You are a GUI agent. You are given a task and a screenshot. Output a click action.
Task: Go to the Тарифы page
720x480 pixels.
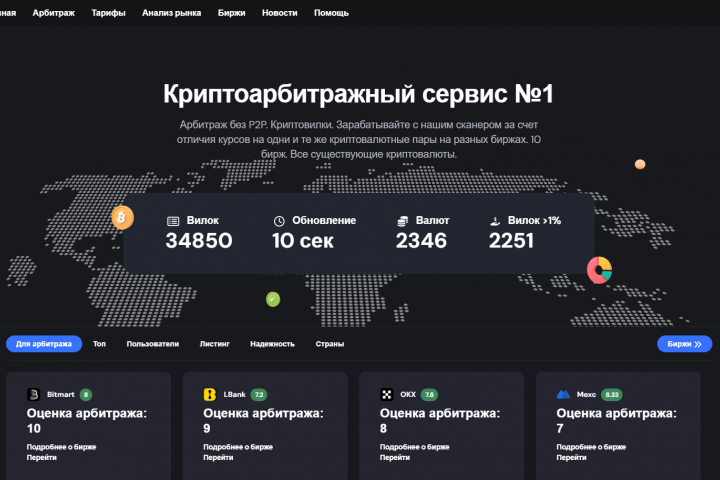click(108, 13)
